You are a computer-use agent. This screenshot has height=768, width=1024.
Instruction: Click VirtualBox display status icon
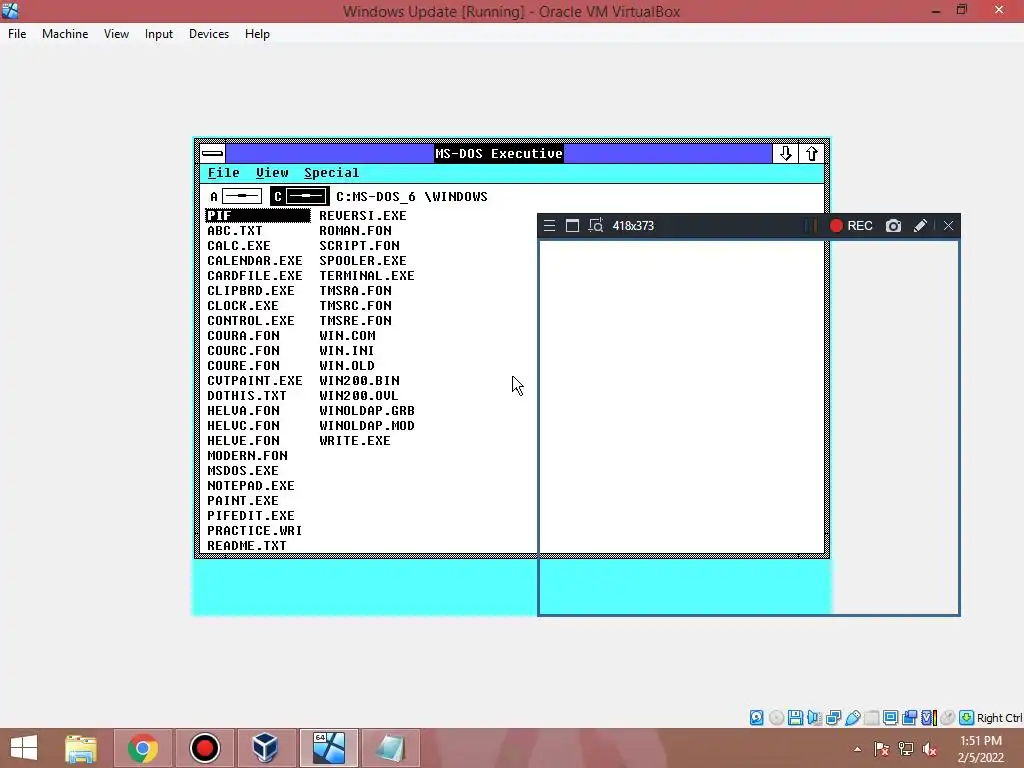[890, 718]
